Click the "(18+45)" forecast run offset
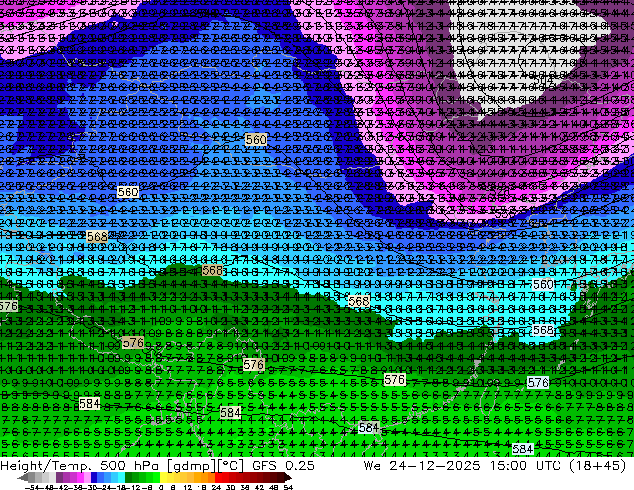Viewport: 634px width, 490px height. click(597, 466)
